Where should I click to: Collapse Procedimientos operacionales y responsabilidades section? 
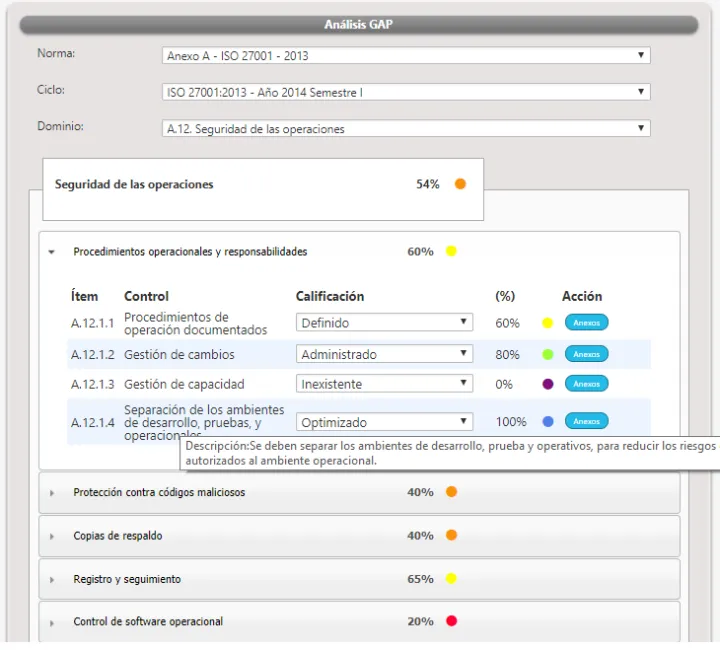(x=52, y=252)
